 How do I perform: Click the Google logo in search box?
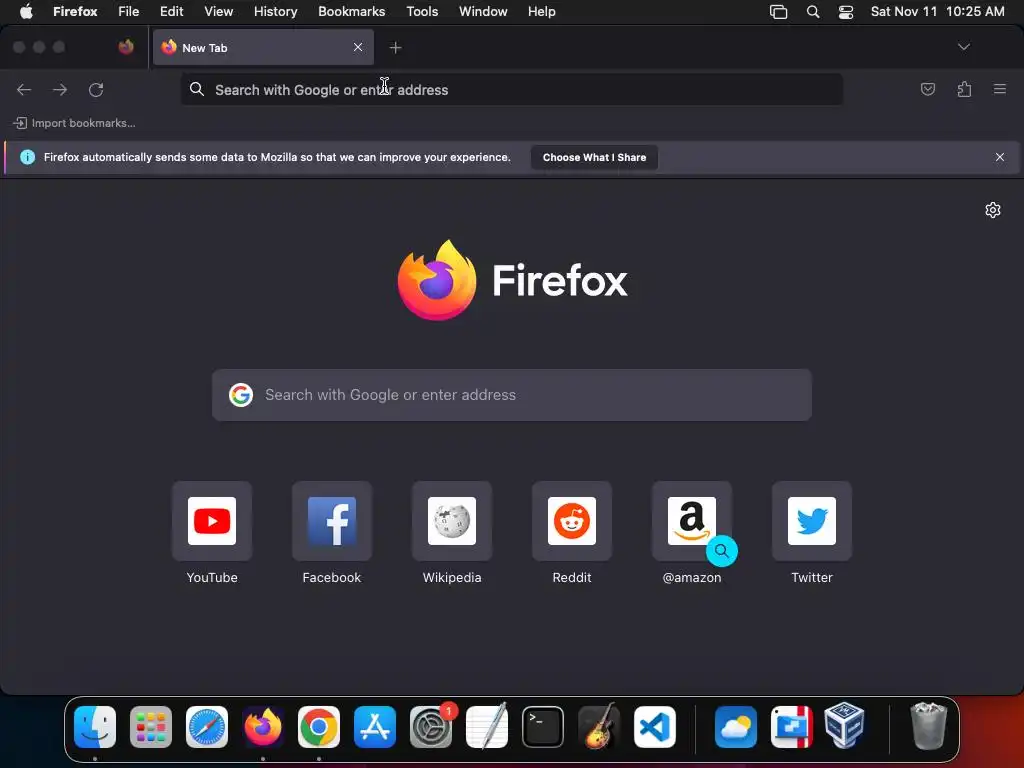(241, 395)
